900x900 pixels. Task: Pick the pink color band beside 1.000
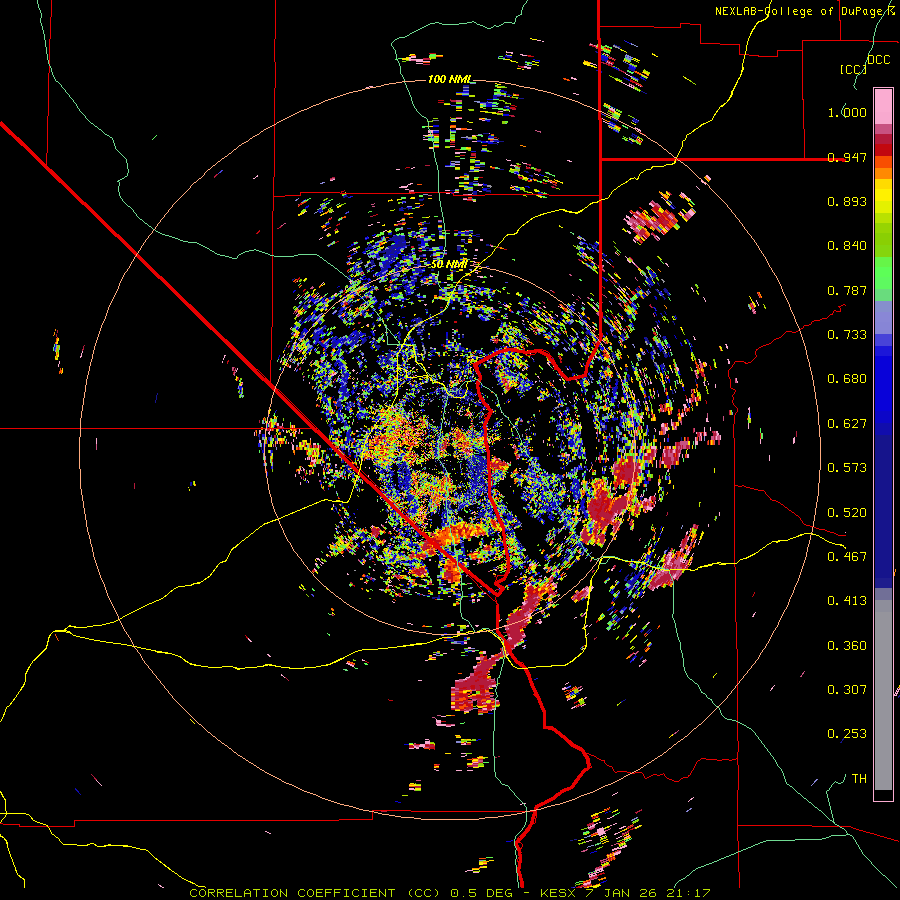tap(883, 107)
